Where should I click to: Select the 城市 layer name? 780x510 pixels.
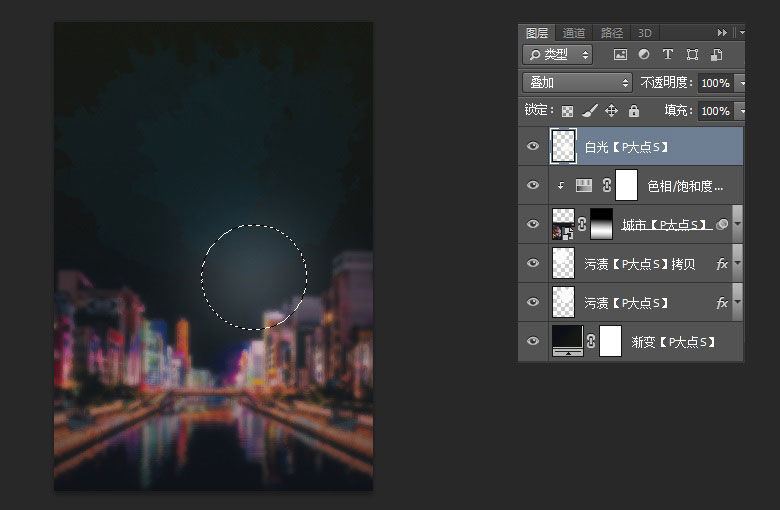(664, 225)
